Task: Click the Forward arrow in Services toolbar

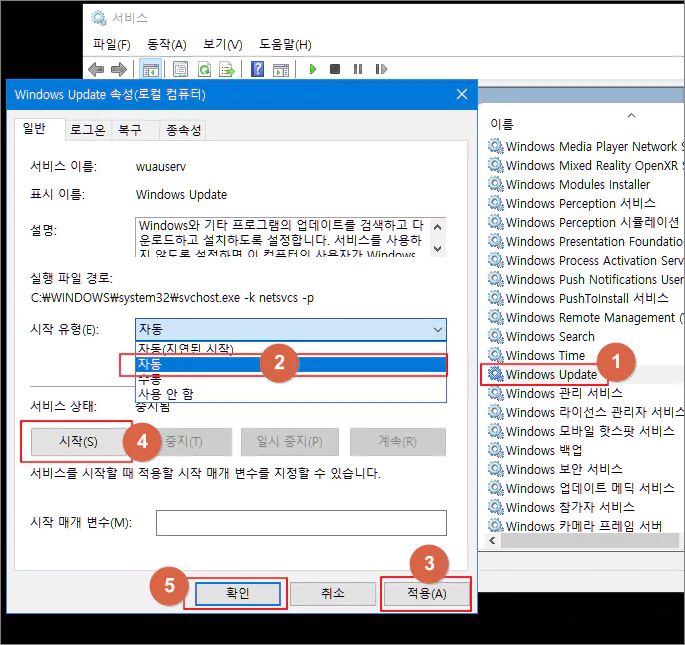Action: [119, 69]
